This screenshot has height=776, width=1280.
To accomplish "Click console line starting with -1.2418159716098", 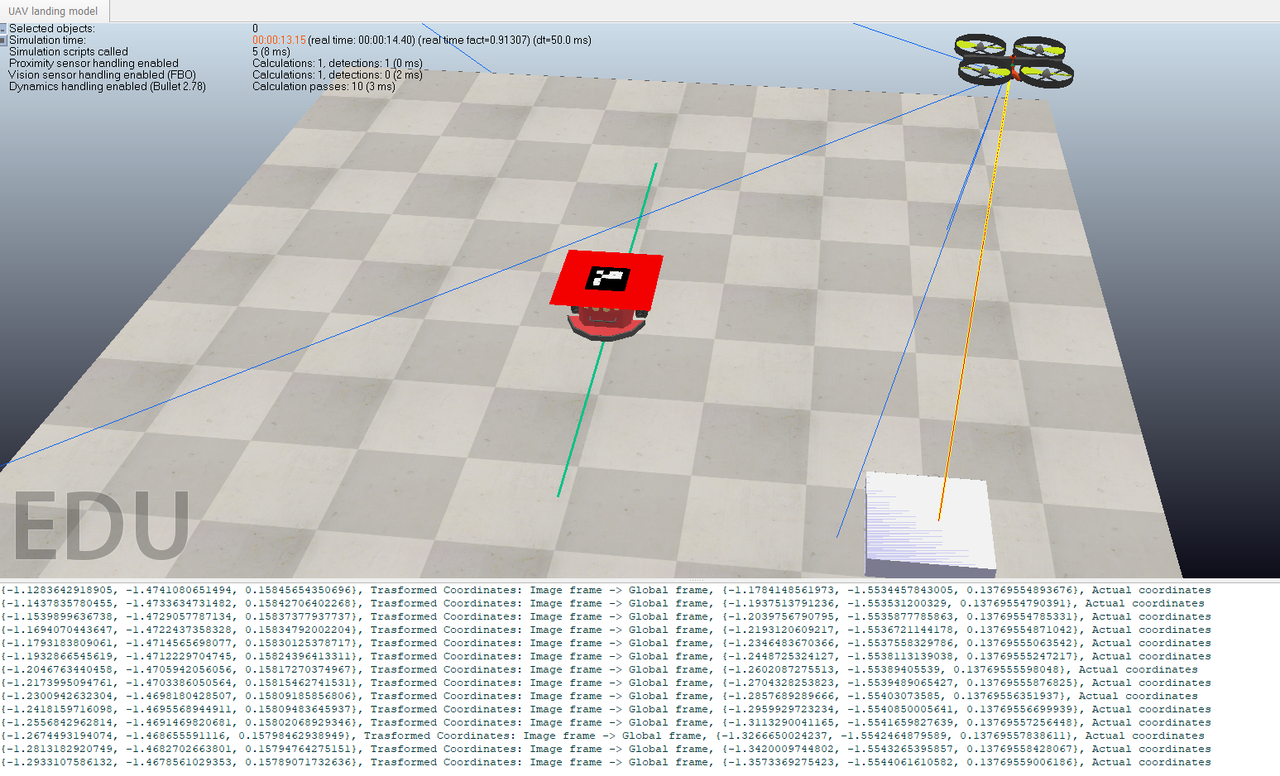I will click(606, 709).
